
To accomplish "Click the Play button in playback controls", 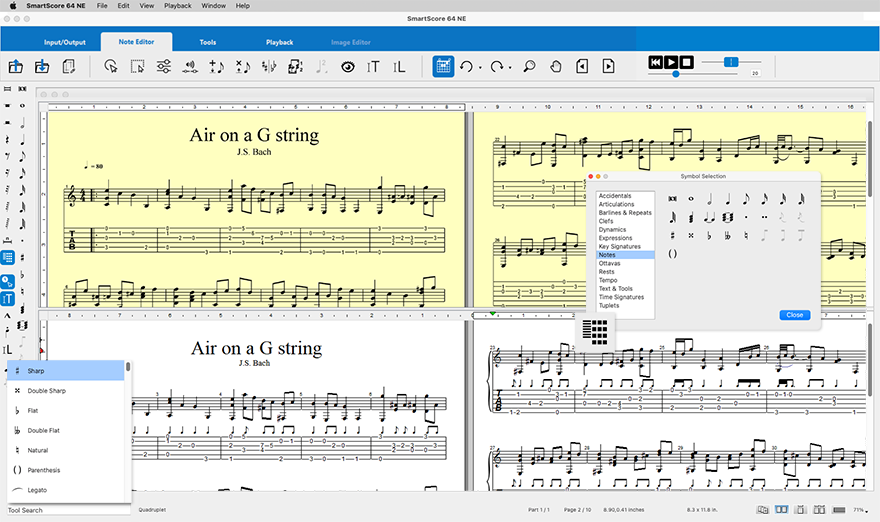I will (x=671, y=62).
